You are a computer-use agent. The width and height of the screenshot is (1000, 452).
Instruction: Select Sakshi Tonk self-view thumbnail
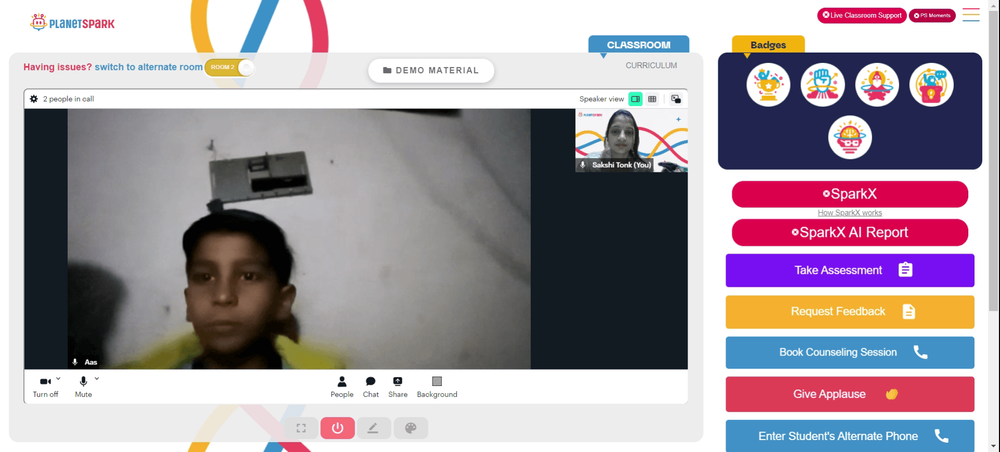click(631, 140)
